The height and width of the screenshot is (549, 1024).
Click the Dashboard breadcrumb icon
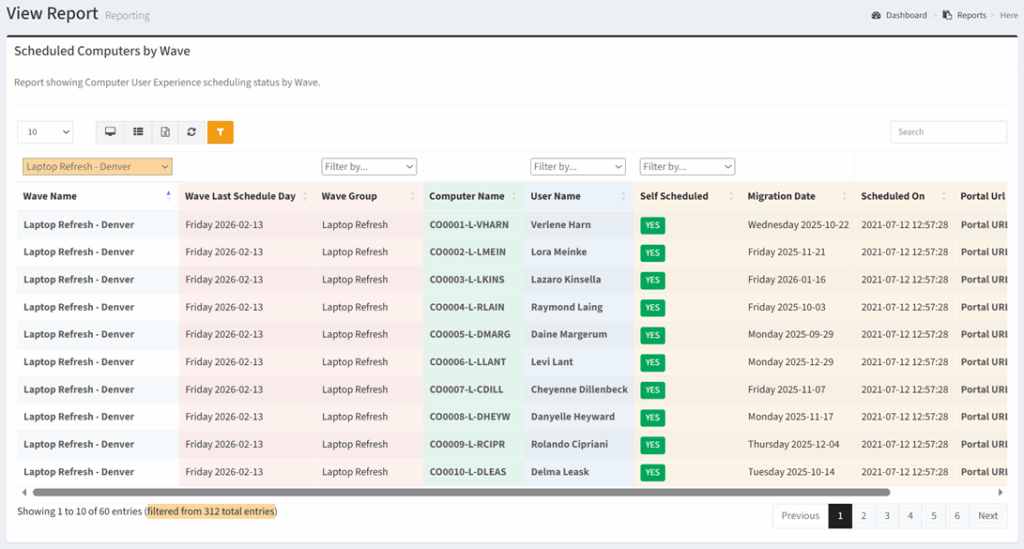876,15
